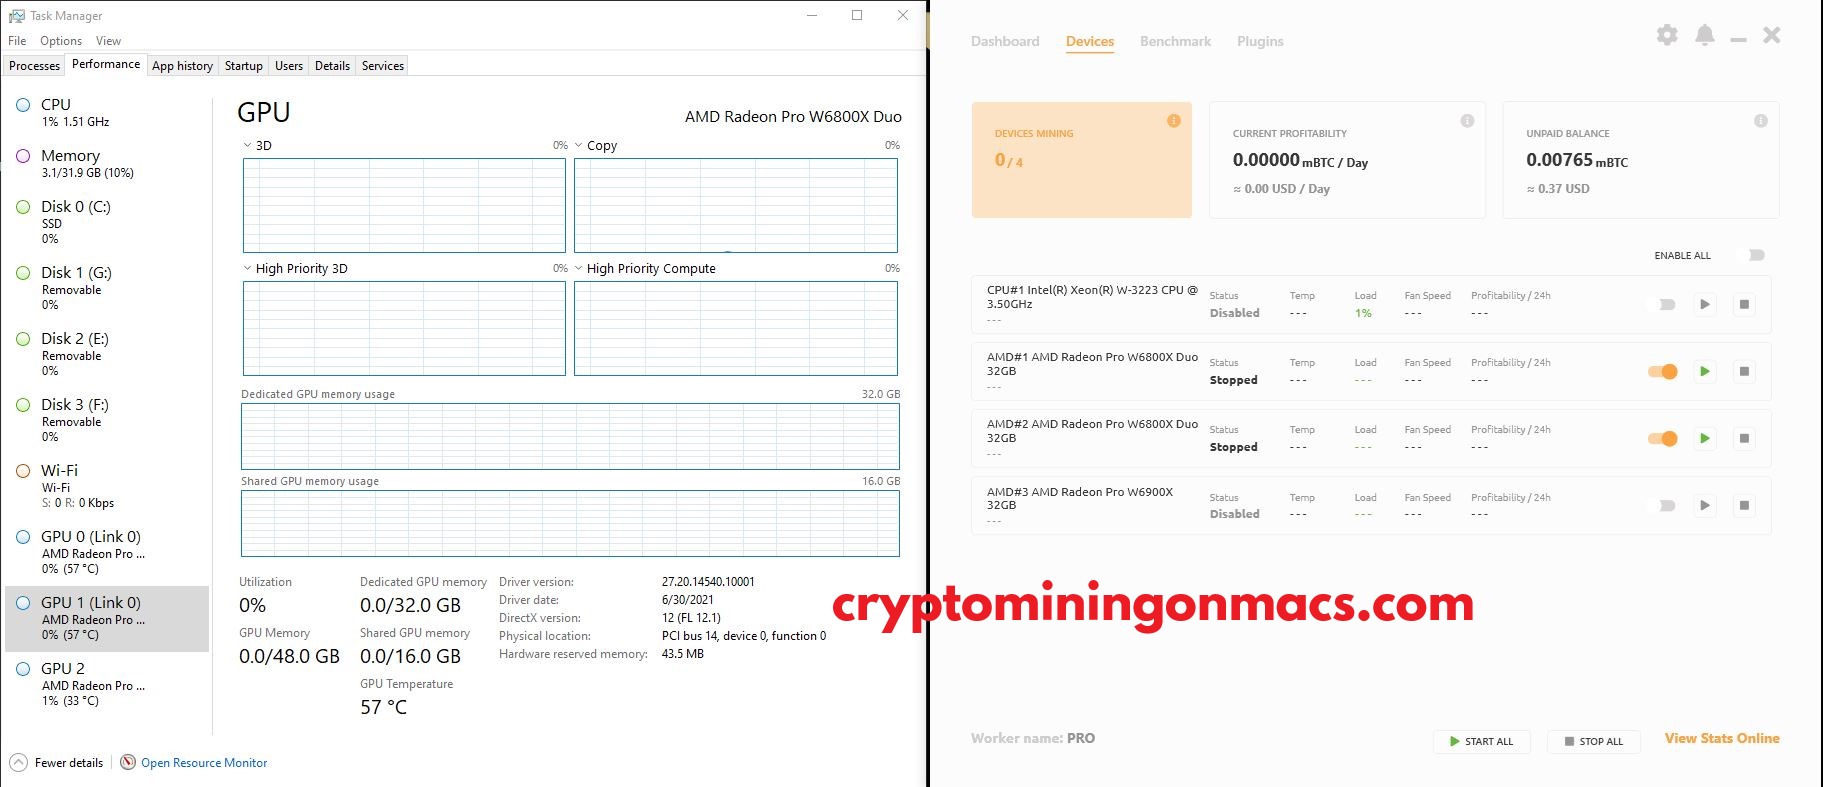Start AMD#3 Radeon Pro W6900X mining
The image size is (1823, 787).
click(x=1705, y=505)
